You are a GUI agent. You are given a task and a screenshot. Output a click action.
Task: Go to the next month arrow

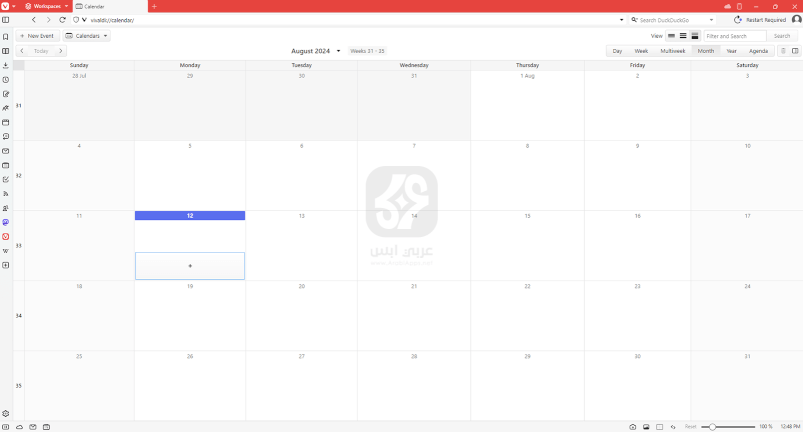pos(61,51)
